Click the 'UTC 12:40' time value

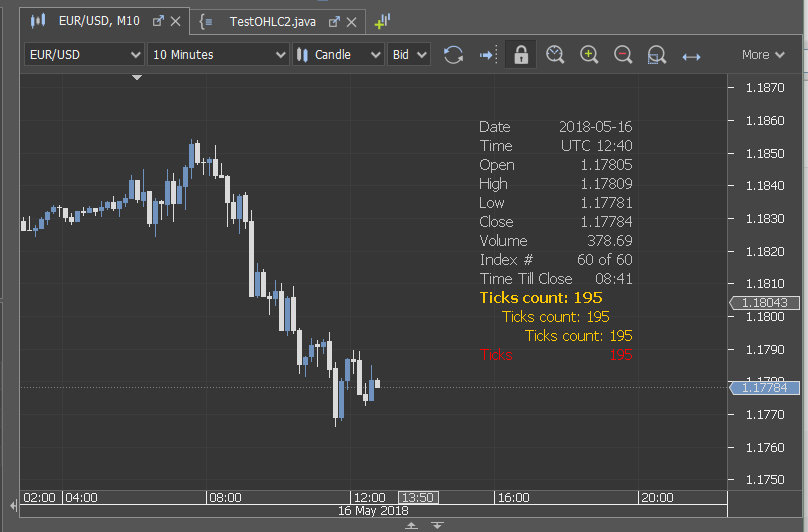pos(597,146)
